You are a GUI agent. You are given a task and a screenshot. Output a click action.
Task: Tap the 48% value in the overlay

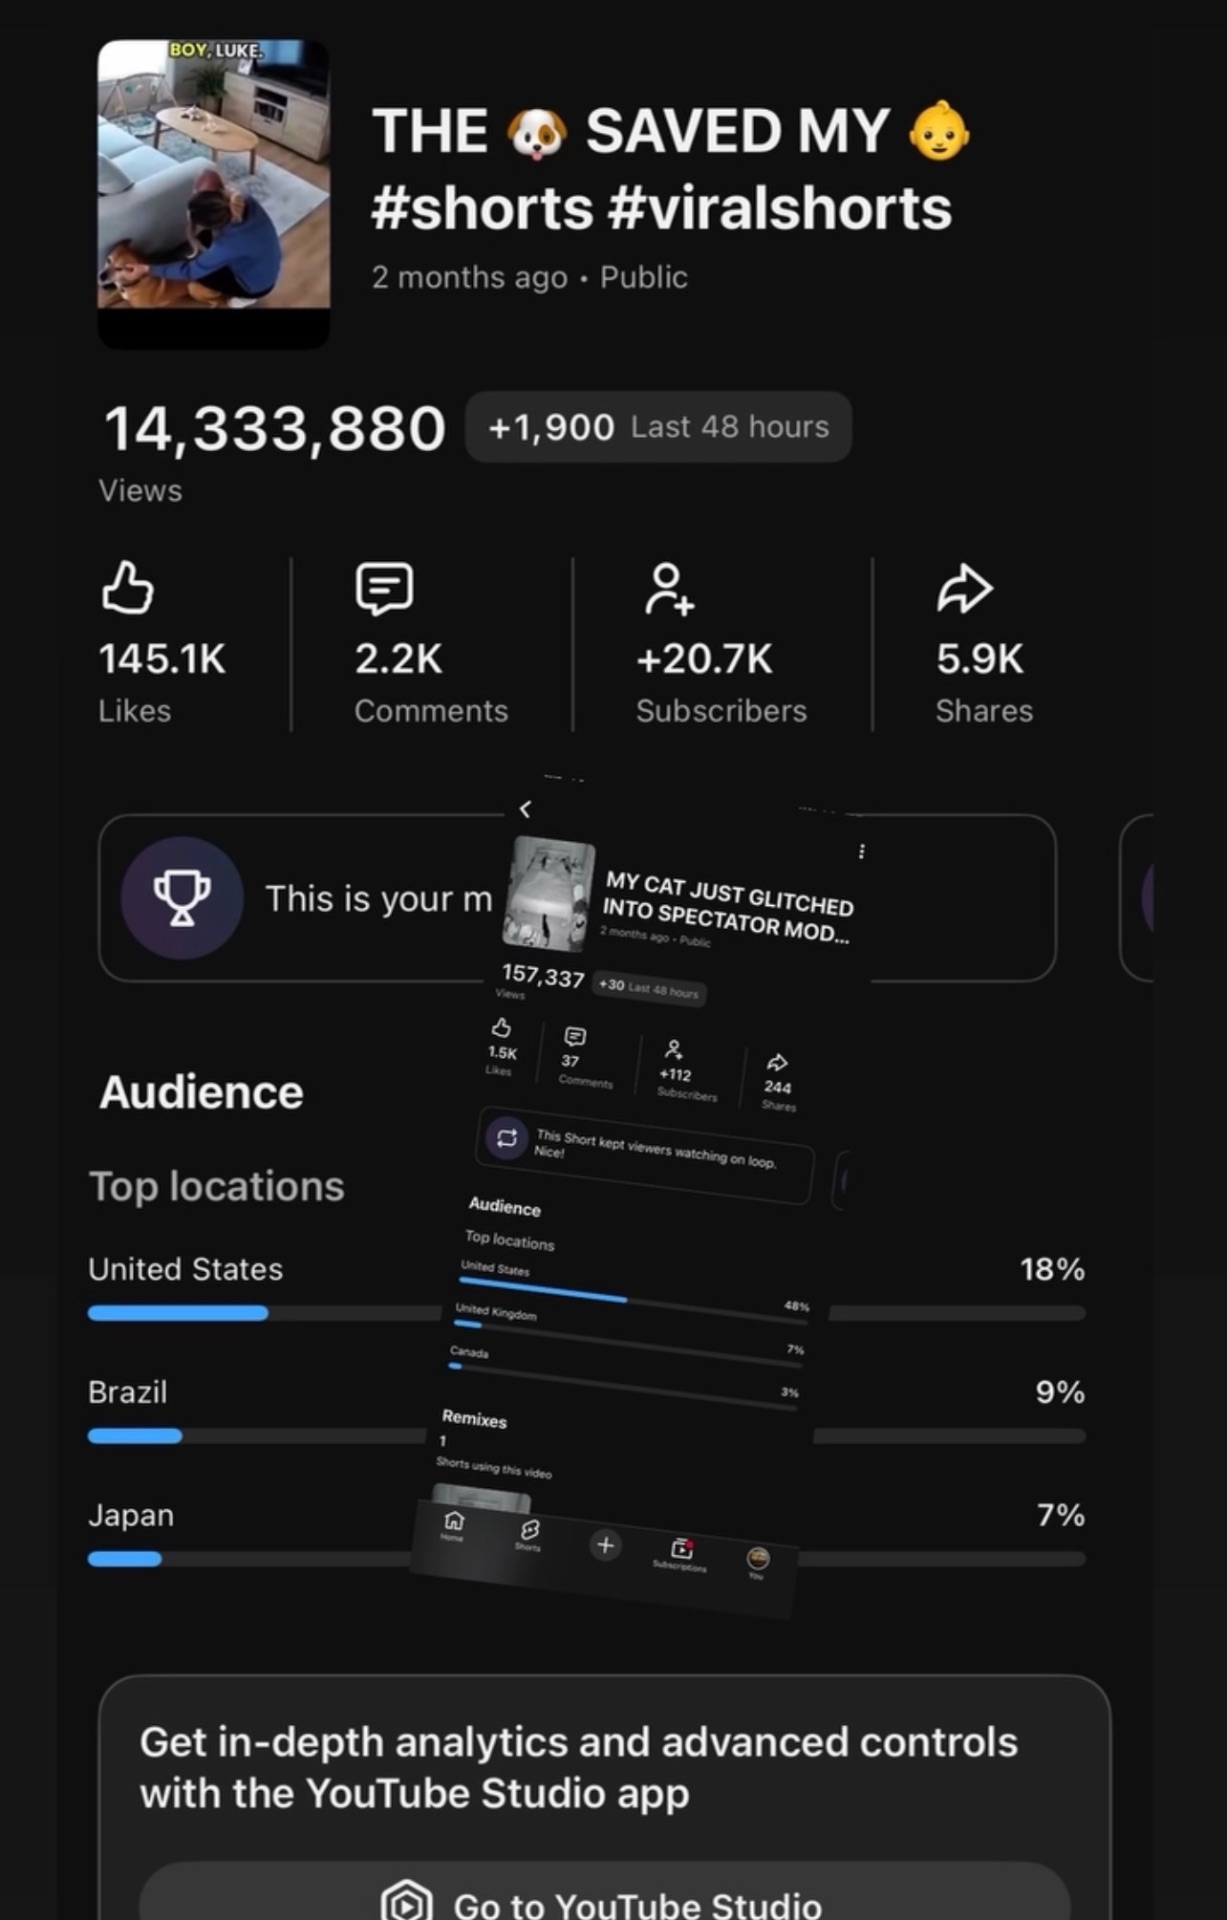point(797,1306)
